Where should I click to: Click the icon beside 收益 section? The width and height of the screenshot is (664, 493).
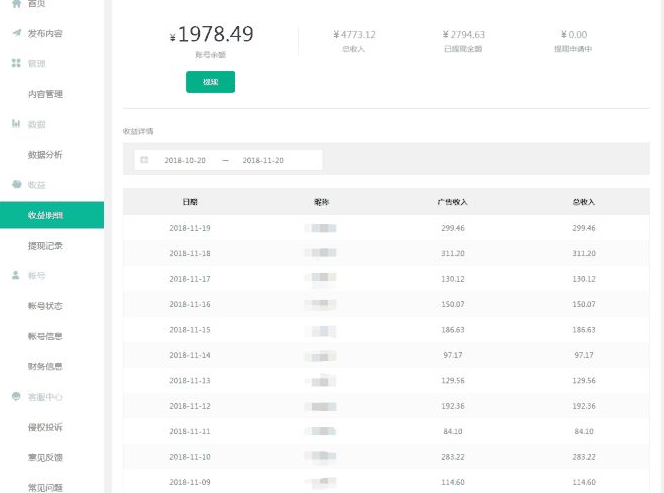16,185
